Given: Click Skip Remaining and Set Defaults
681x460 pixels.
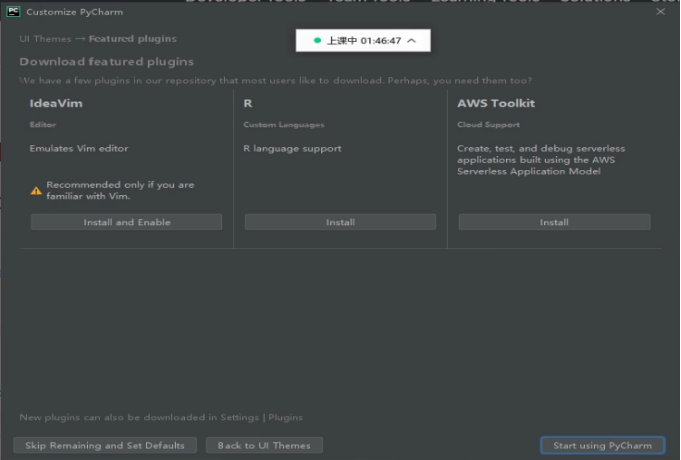Looking at the screenshot, I should coord(105,445).
